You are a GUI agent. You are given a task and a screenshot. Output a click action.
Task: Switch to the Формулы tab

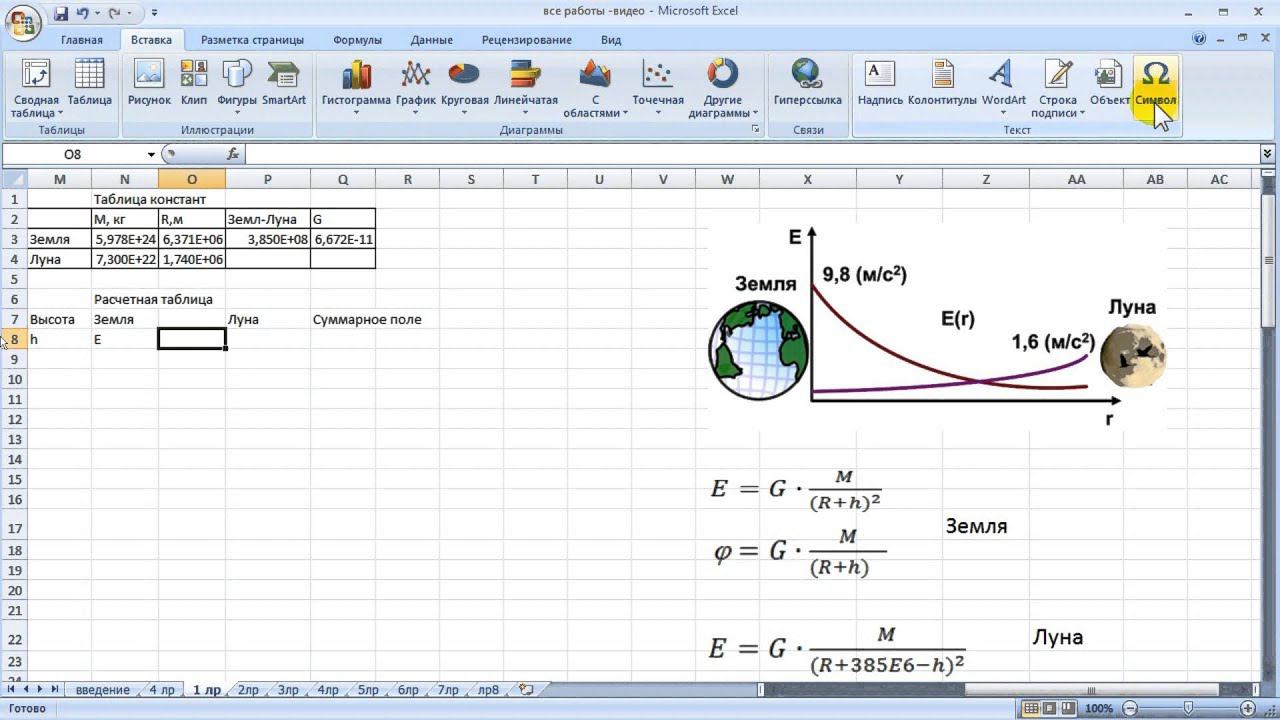click(x=357, y=40)
